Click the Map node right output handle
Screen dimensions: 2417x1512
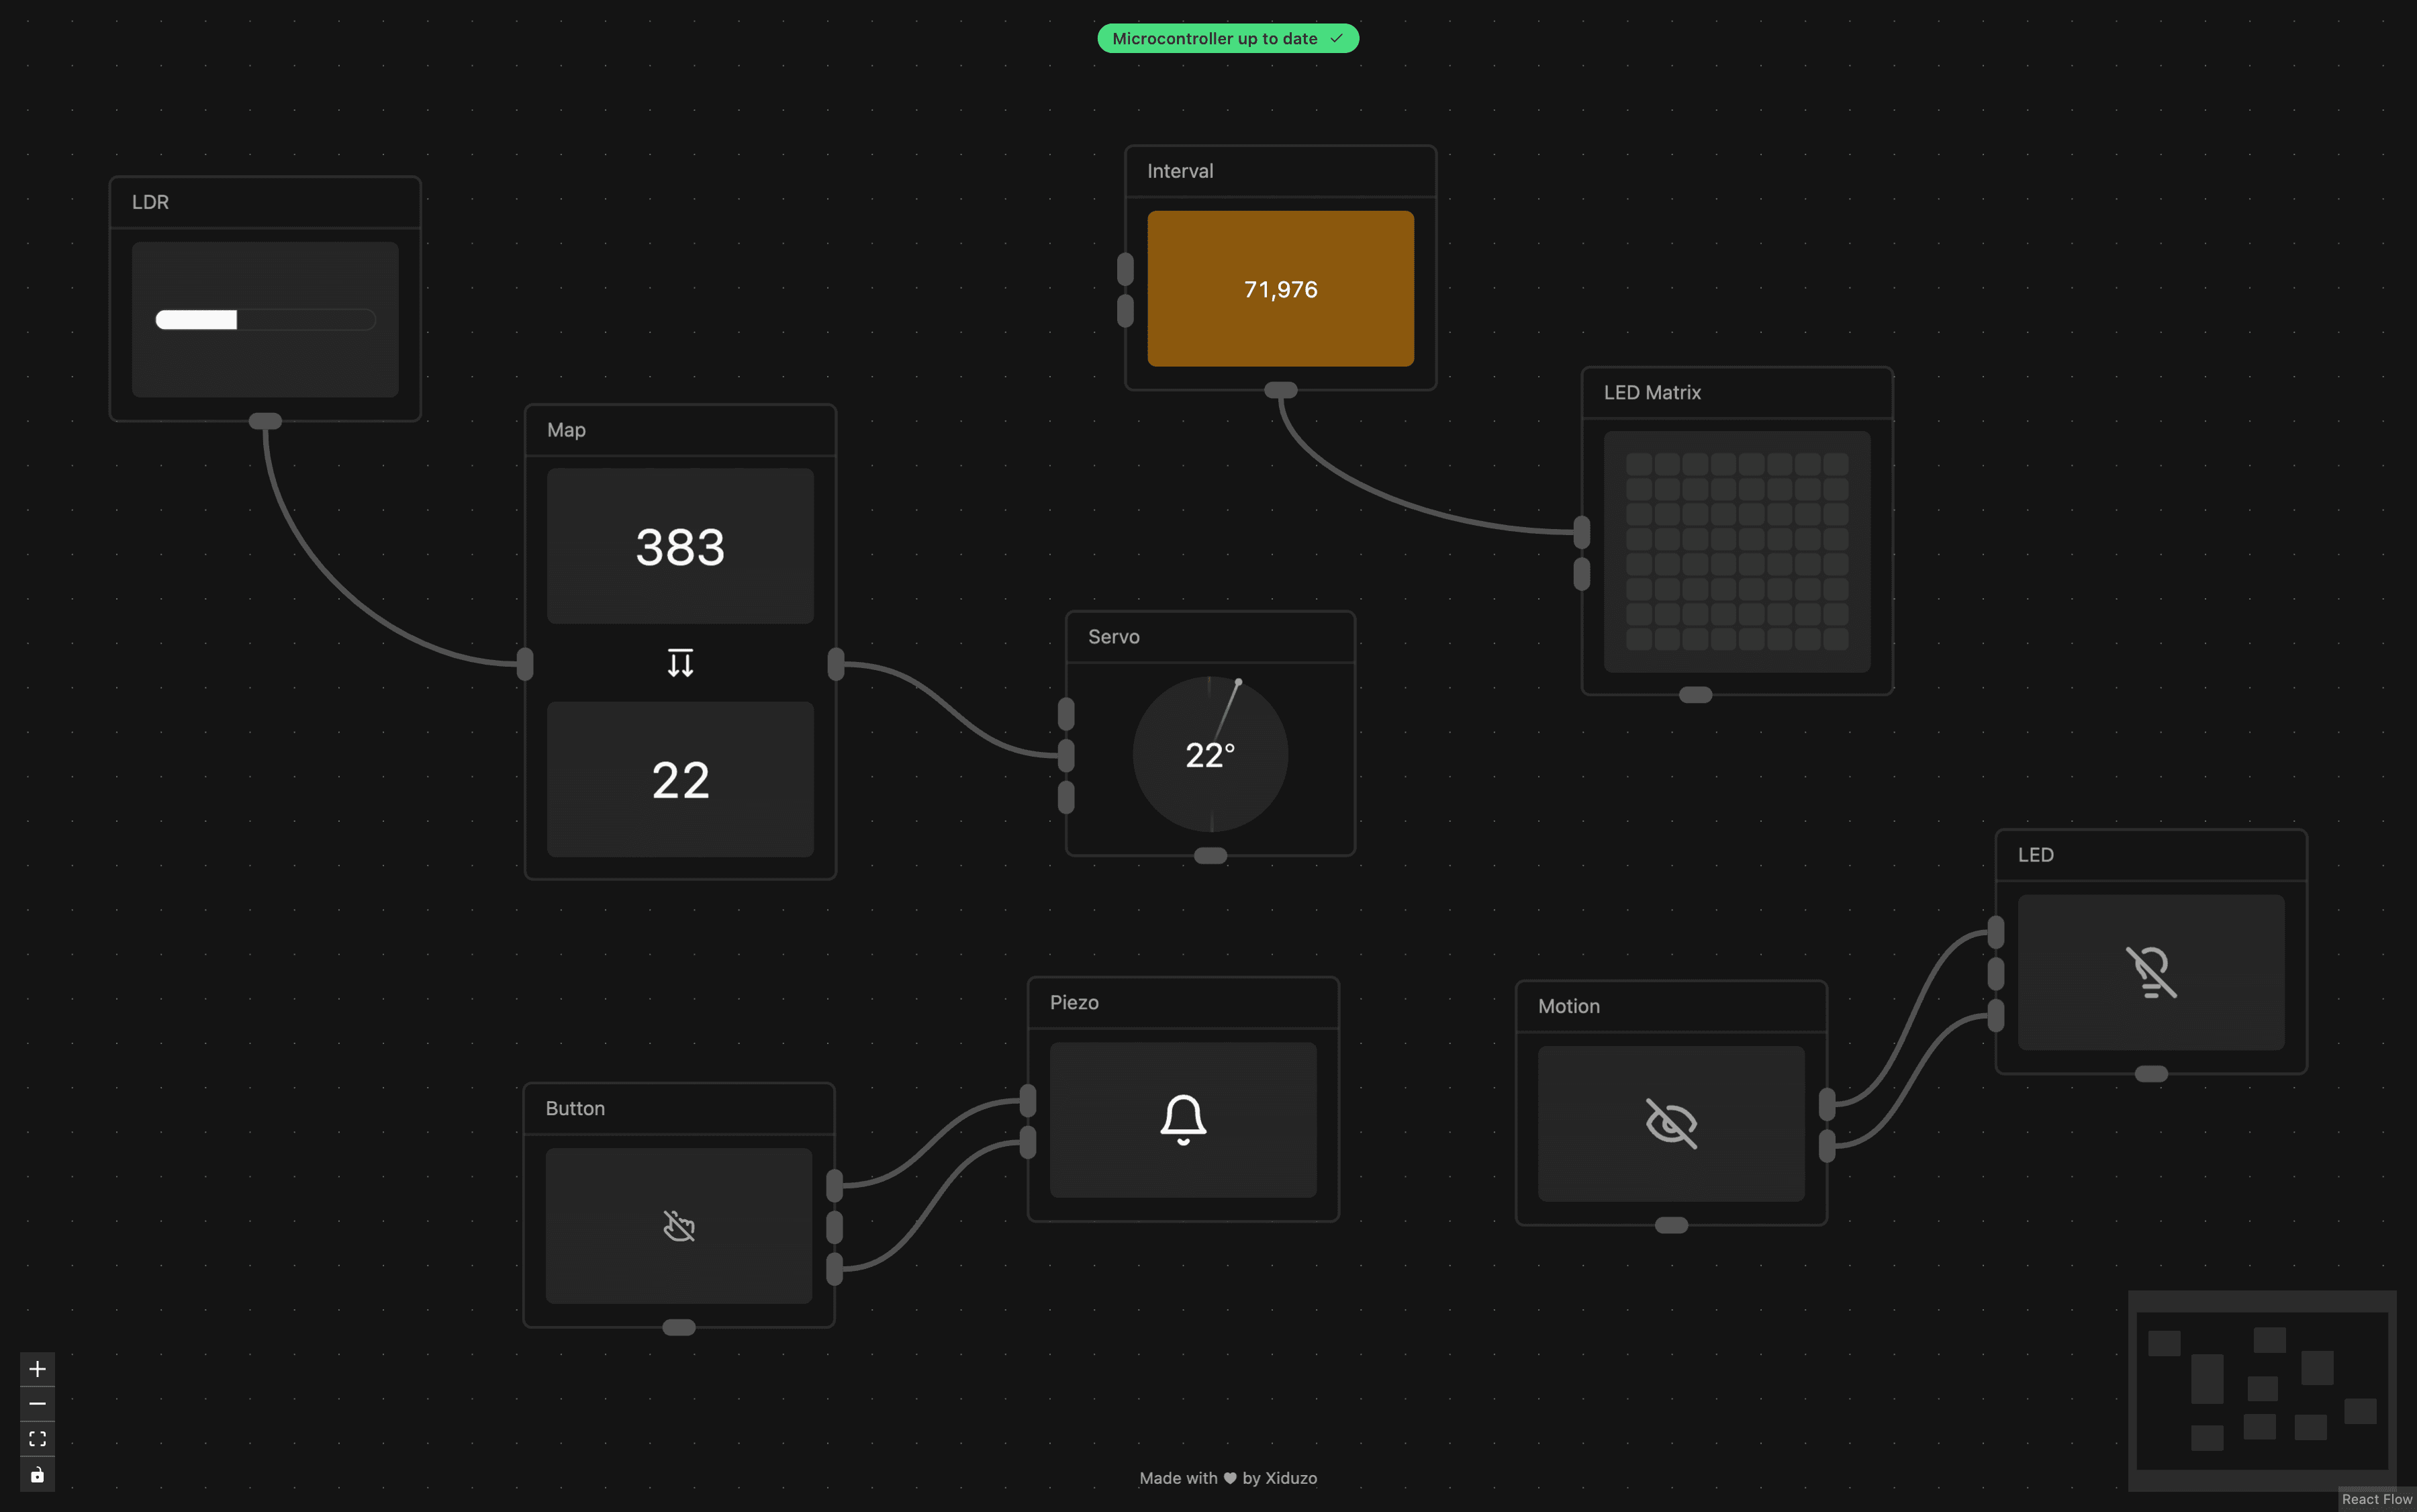836,664
